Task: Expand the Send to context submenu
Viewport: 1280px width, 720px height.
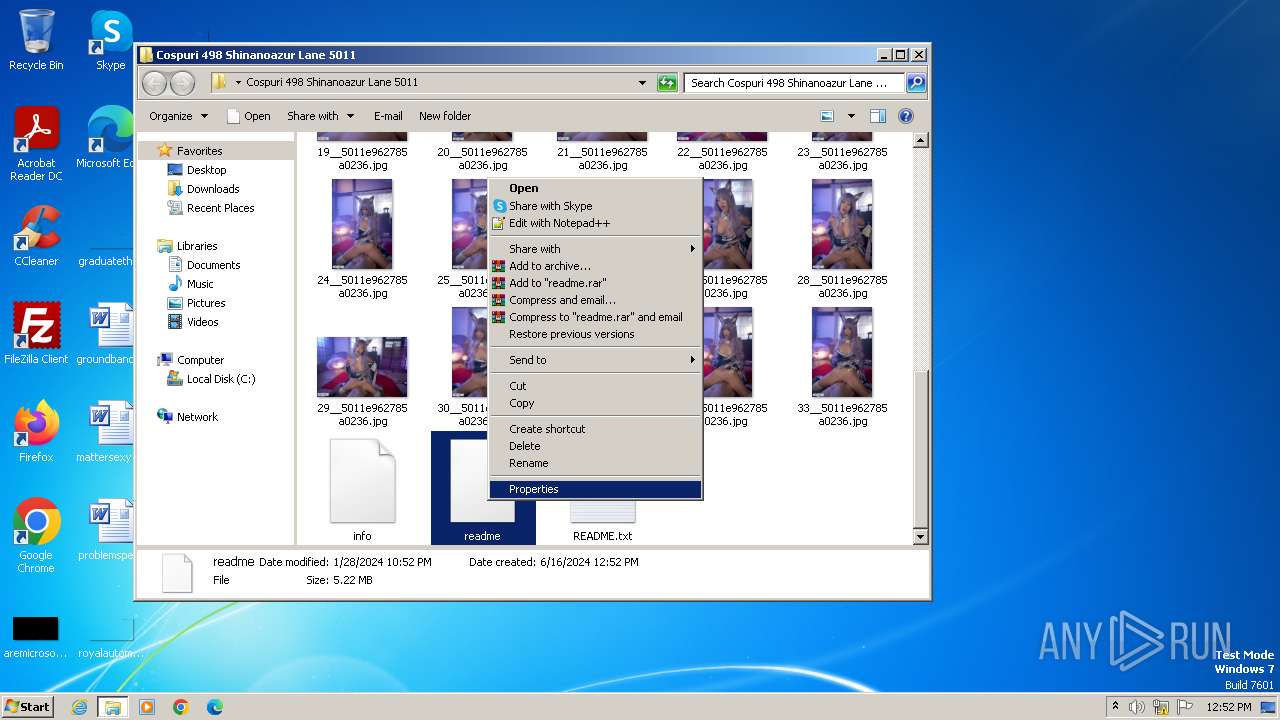Action: (x=596, y=360)
